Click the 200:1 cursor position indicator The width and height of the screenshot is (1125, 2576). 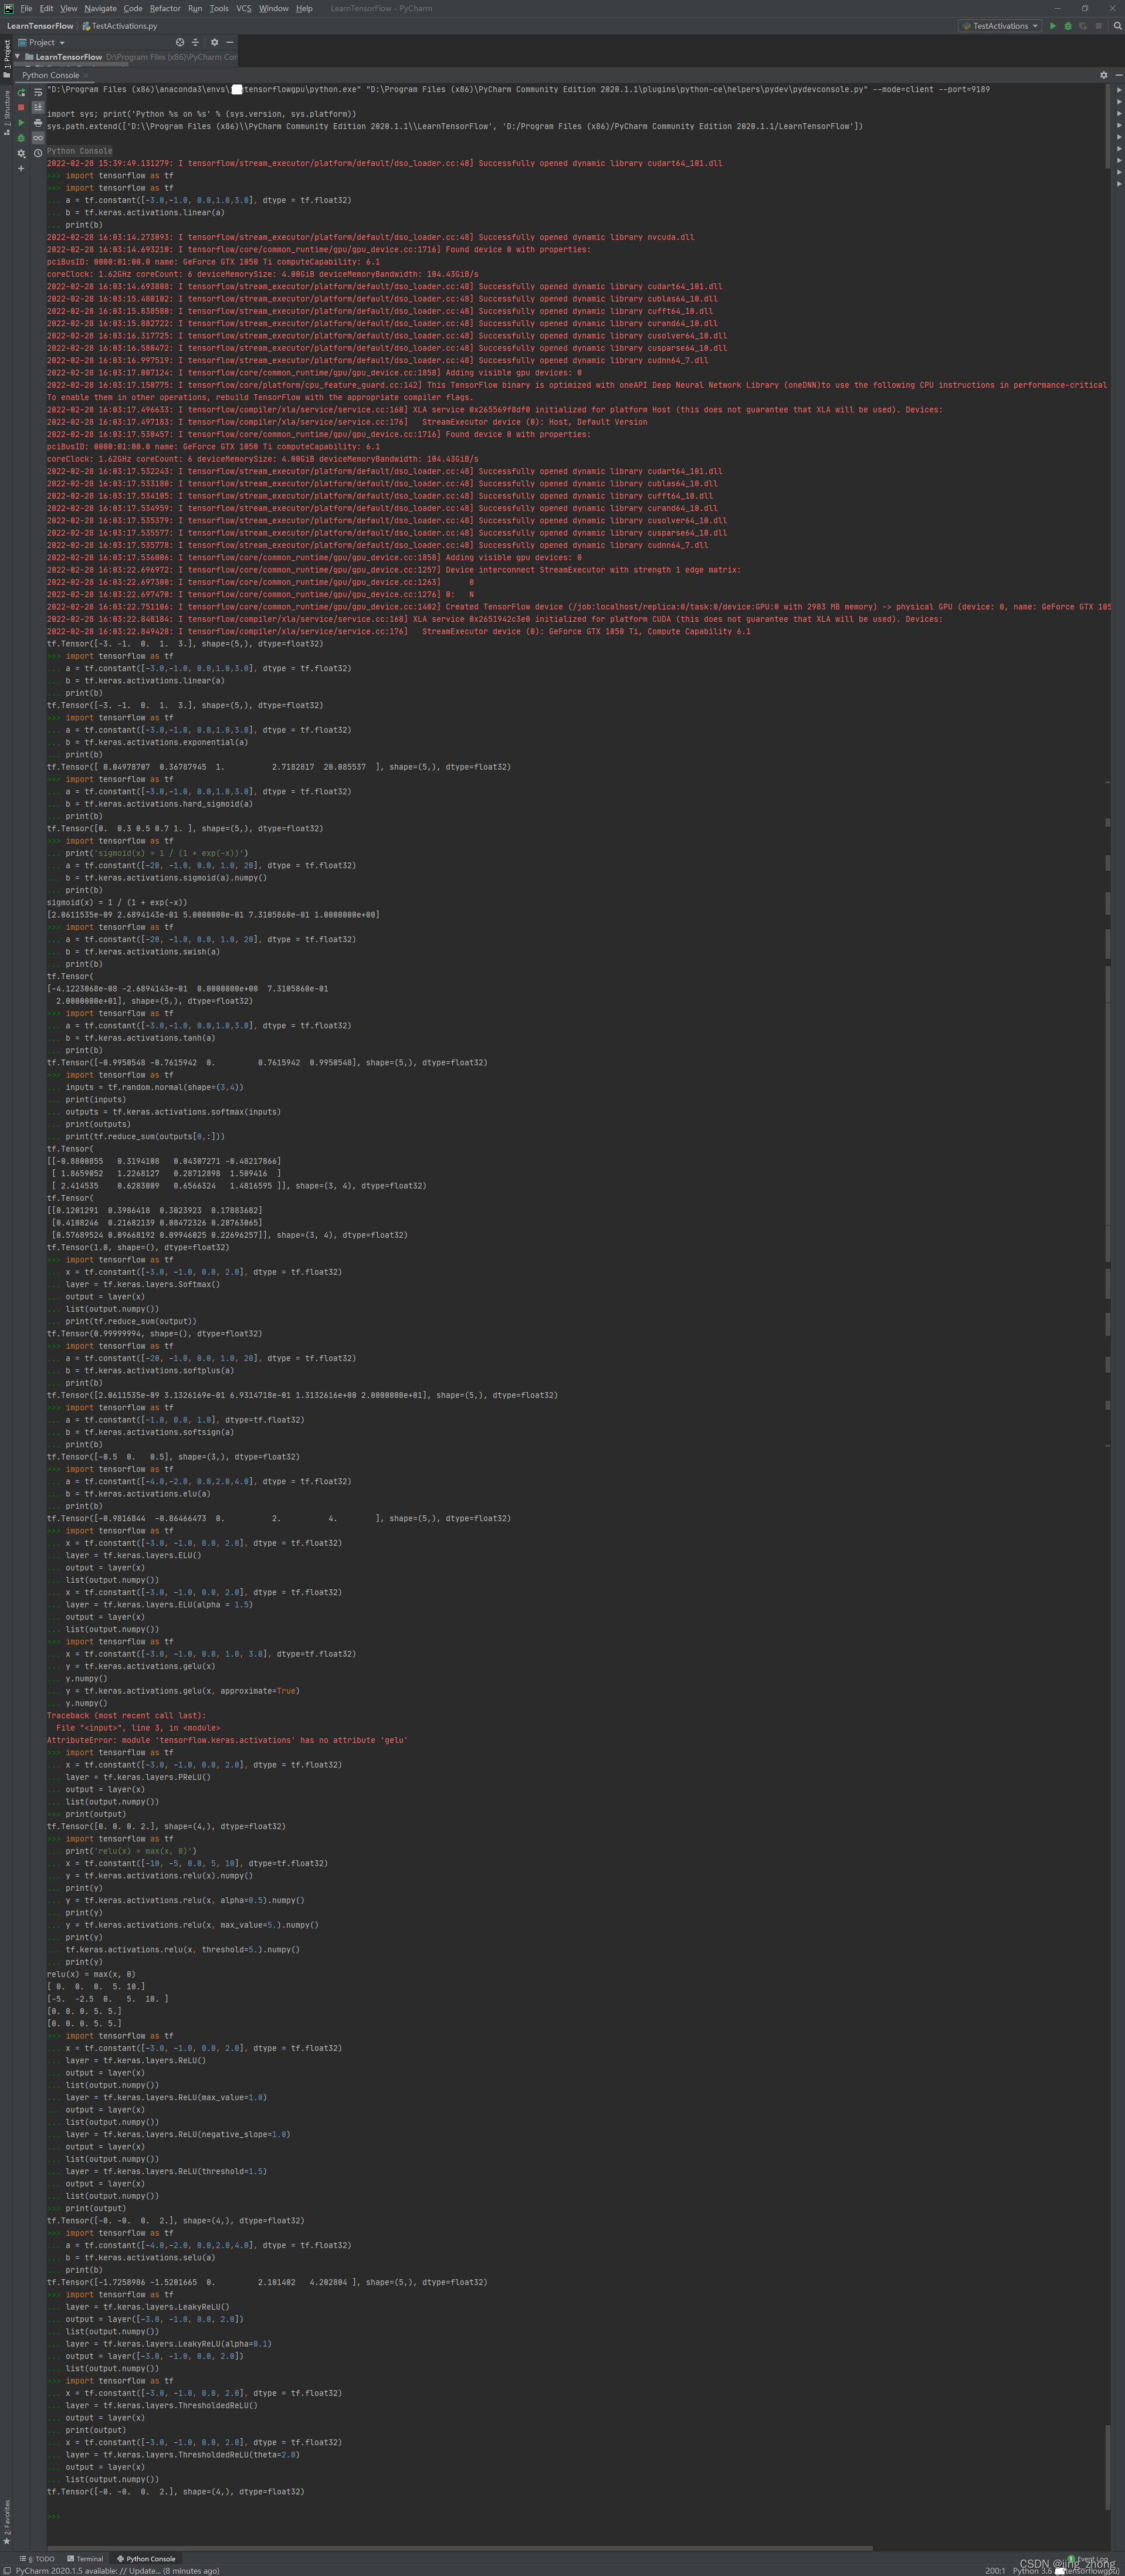(x=995, y=2570)
